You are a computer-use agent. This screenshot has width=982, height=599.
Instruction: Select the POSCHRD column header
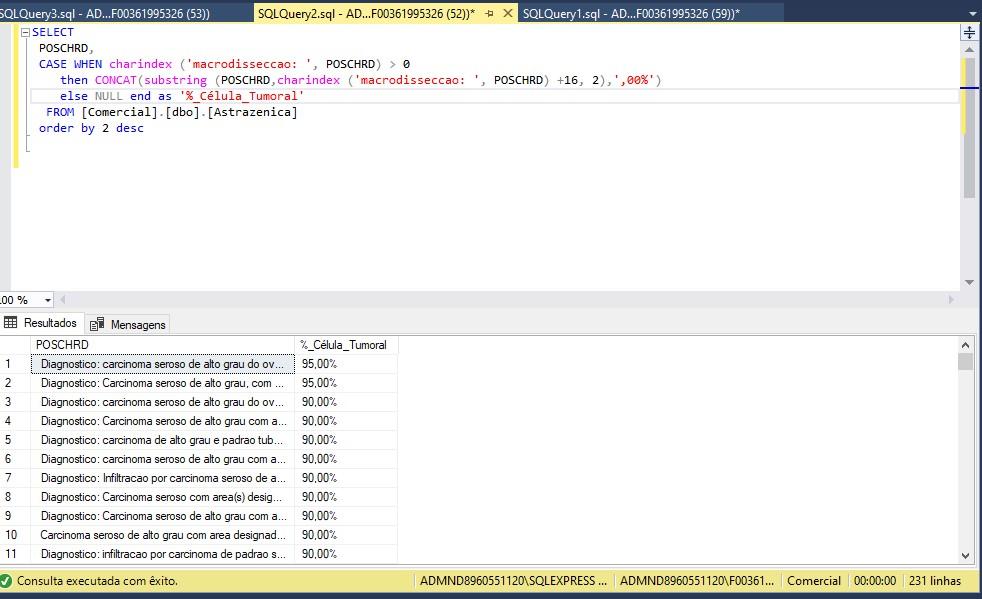[162, 345]
